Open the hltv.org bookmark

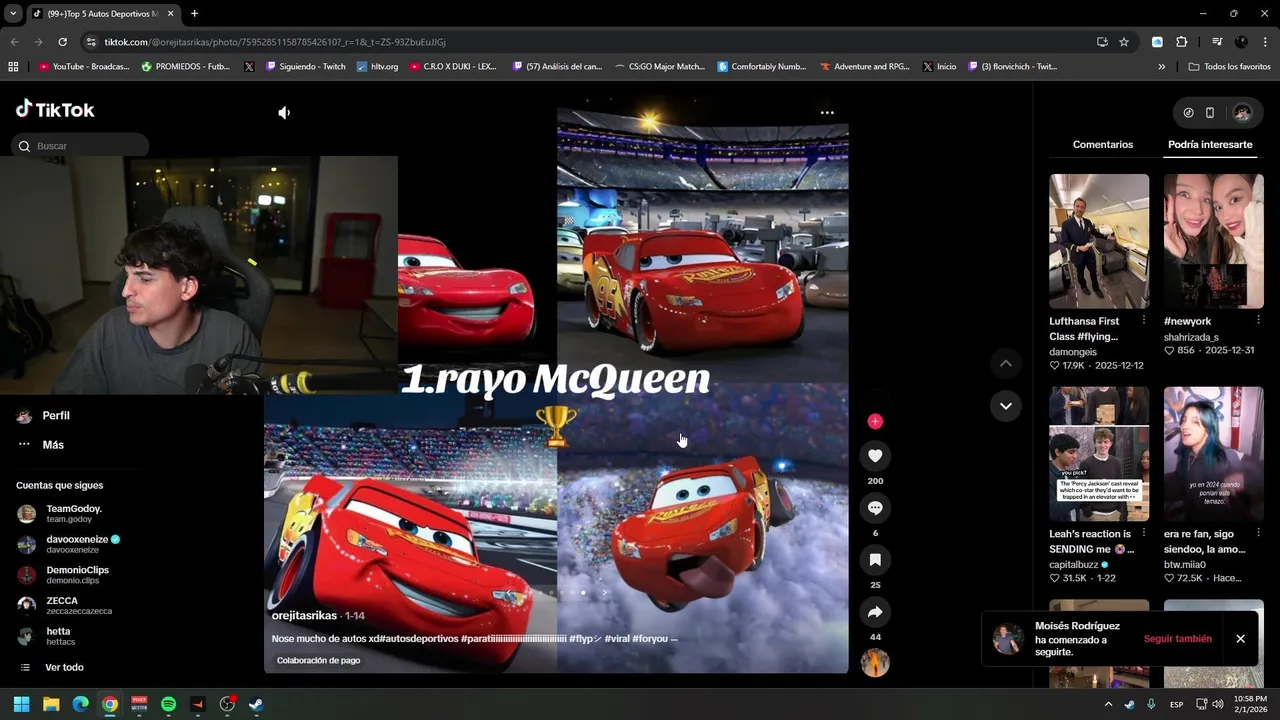coord(377,67)
